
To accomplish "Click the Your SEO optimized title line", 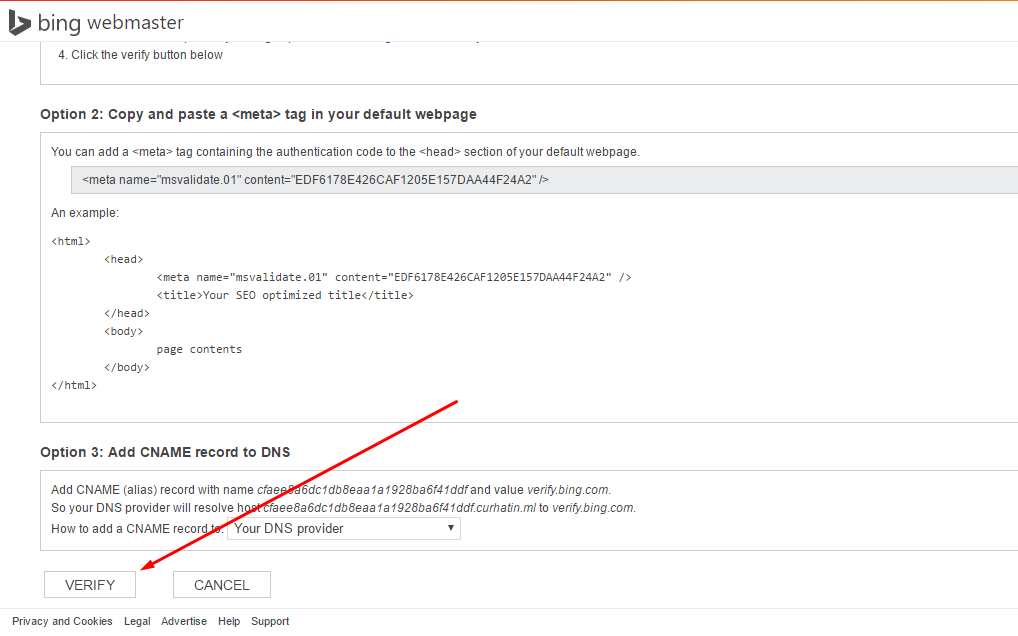I will (285, 295).
